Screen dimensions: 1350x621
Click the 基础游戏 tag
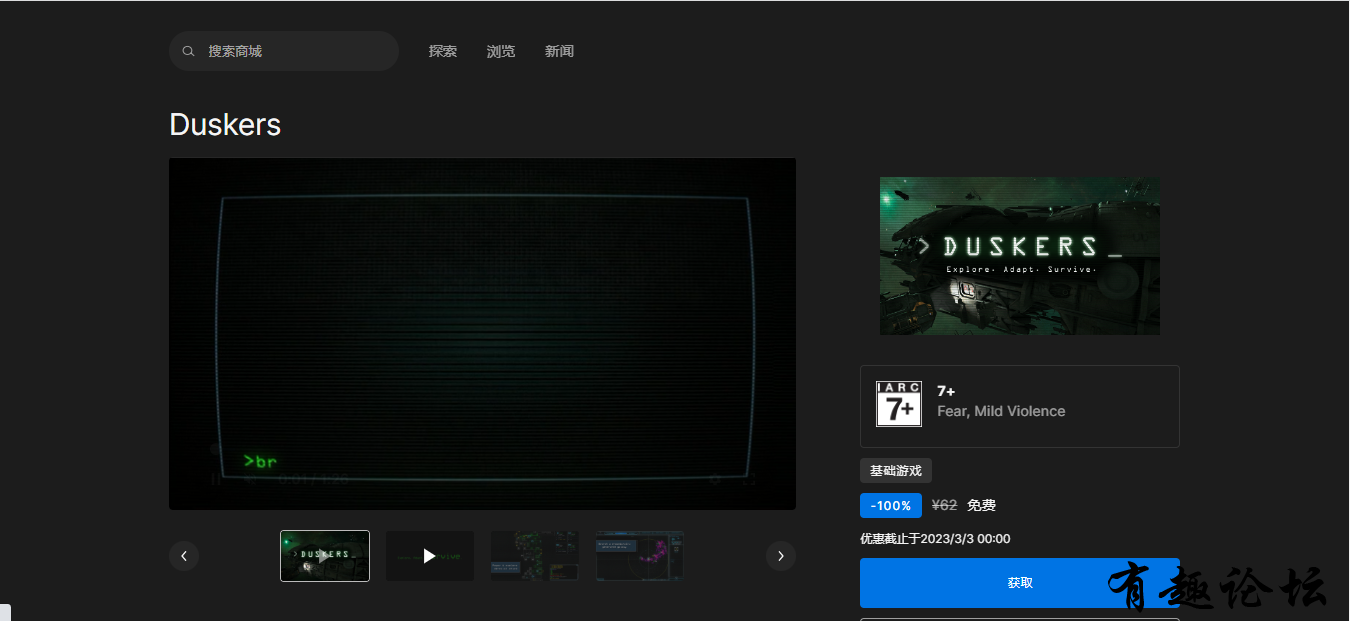[896, 471]
